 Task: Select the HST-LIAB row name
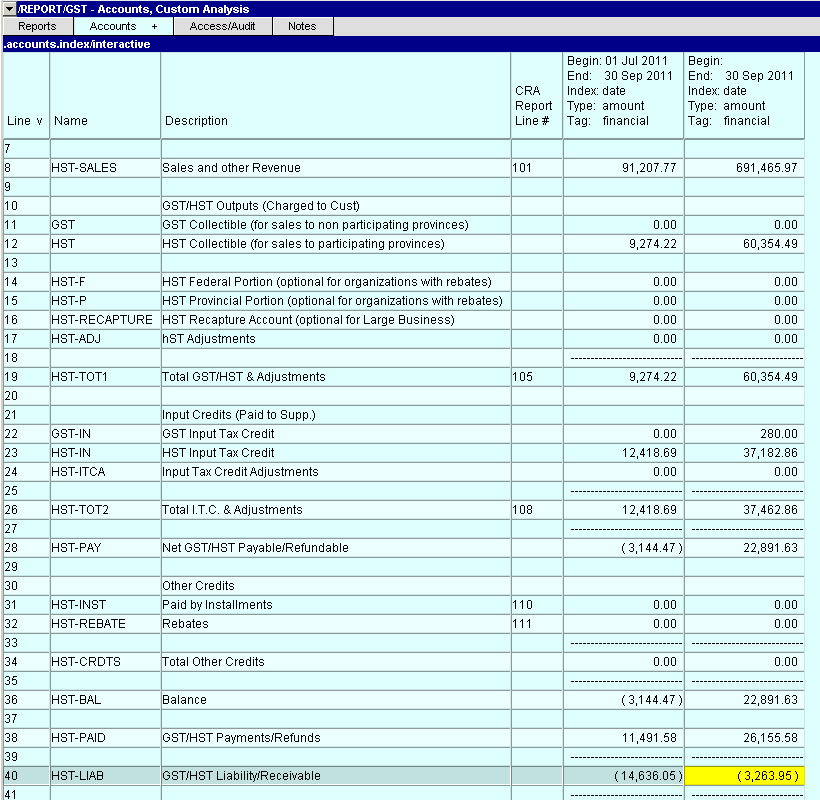pyautogui.click(x=78, y=776)
